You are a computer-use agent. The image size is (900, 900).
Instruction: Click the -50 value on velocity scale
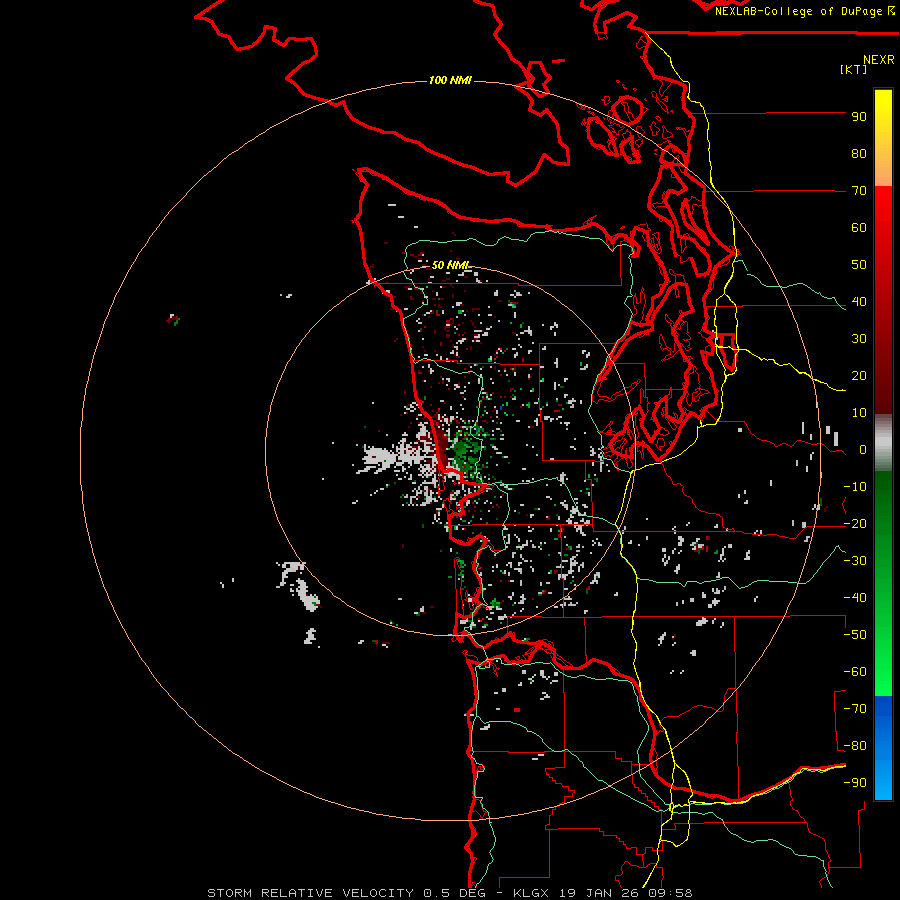(855, 635)
